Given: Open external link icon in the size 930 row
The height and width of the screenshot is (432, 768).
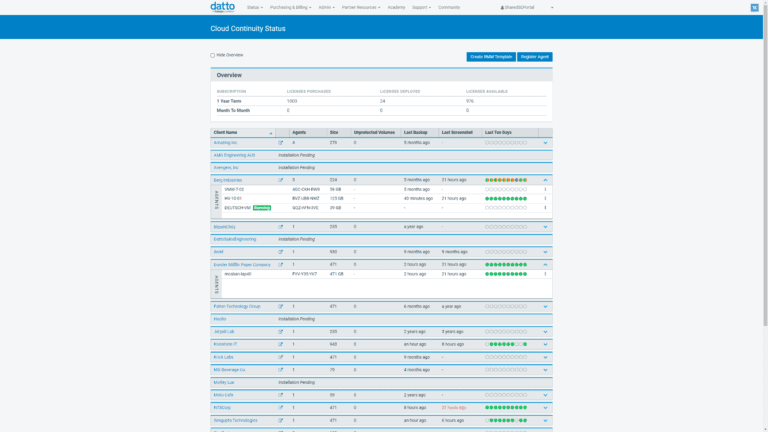Looking at the screenshot, I should coord(281,252).
